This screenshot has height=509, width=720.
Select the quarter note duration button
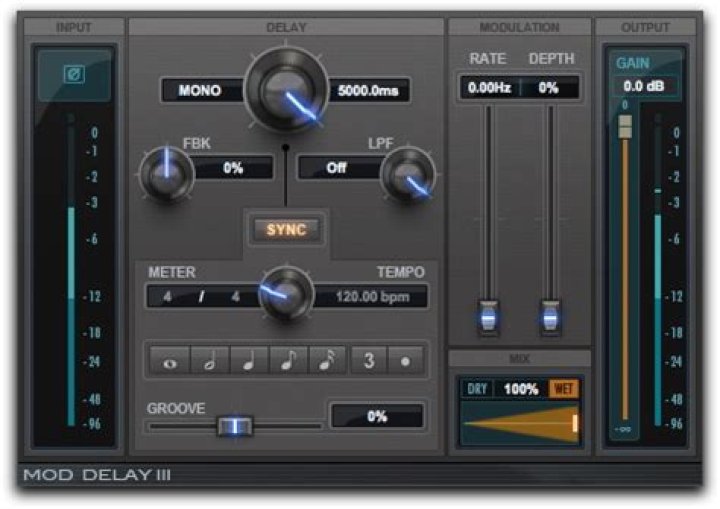click(x=249, y=362)
